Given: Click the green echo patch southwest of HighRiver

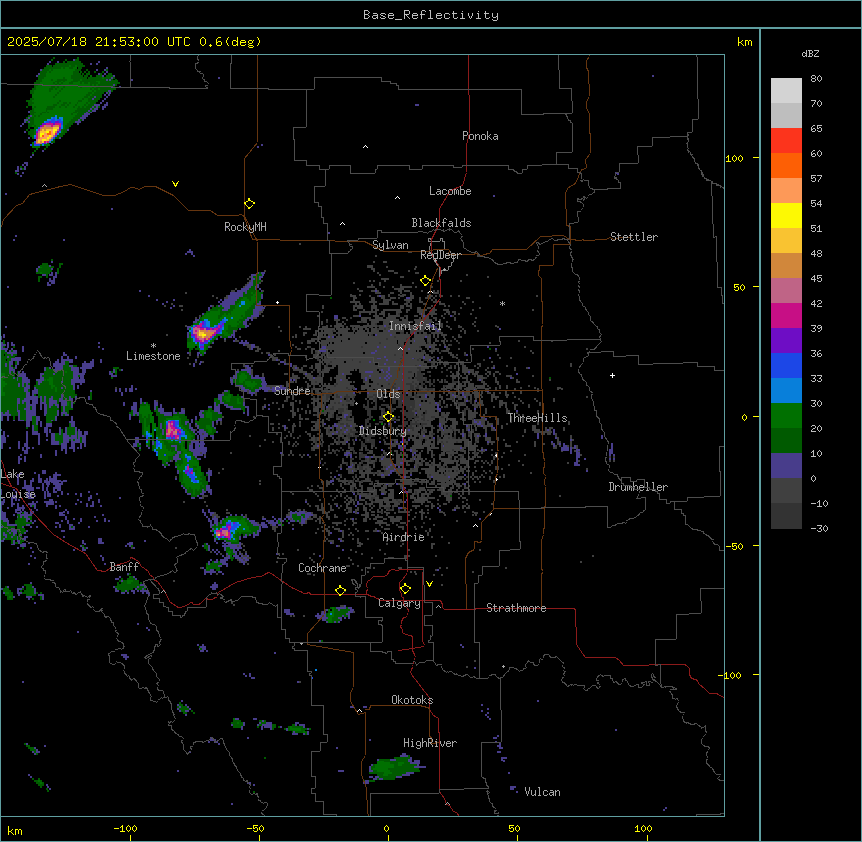Looking at the screenshot, I should [x=395, y=767].
